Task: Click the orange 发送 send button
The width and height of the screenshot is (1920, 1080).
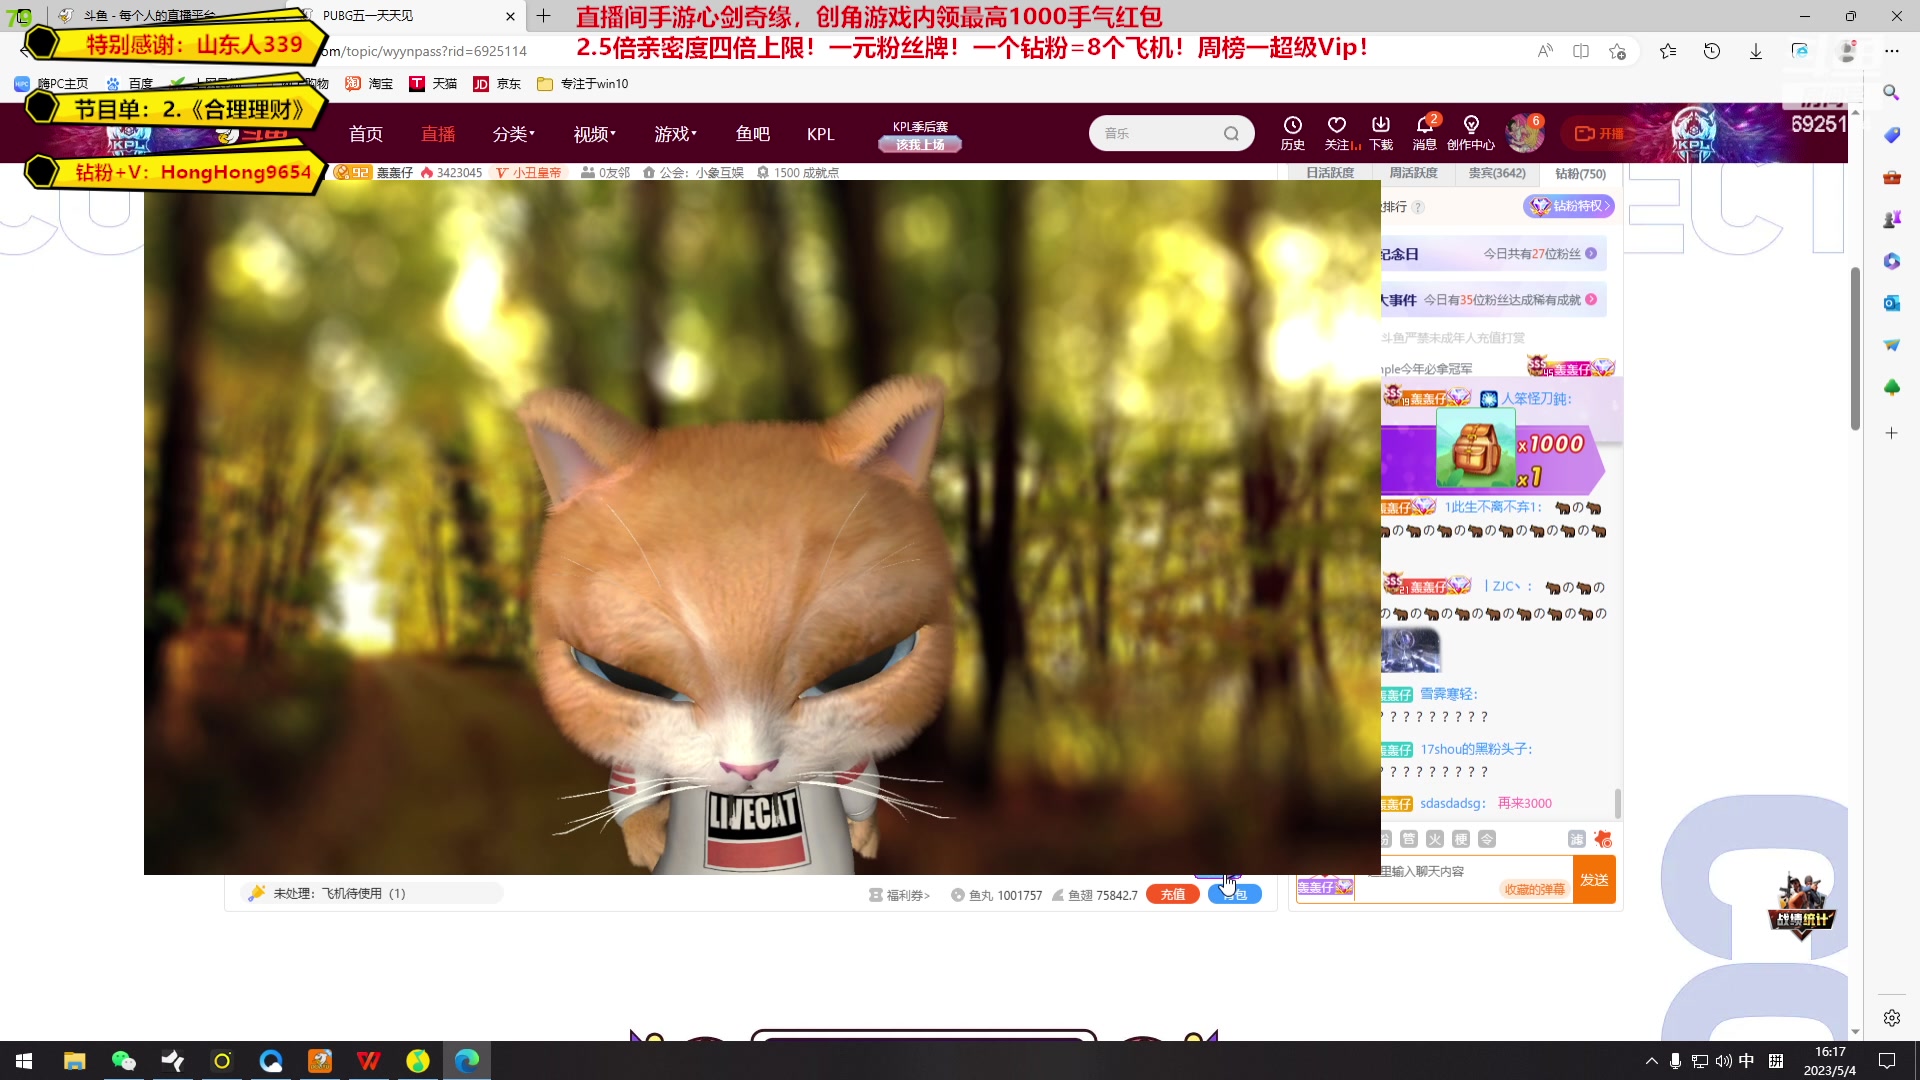Action: (x=1594, y=880)
